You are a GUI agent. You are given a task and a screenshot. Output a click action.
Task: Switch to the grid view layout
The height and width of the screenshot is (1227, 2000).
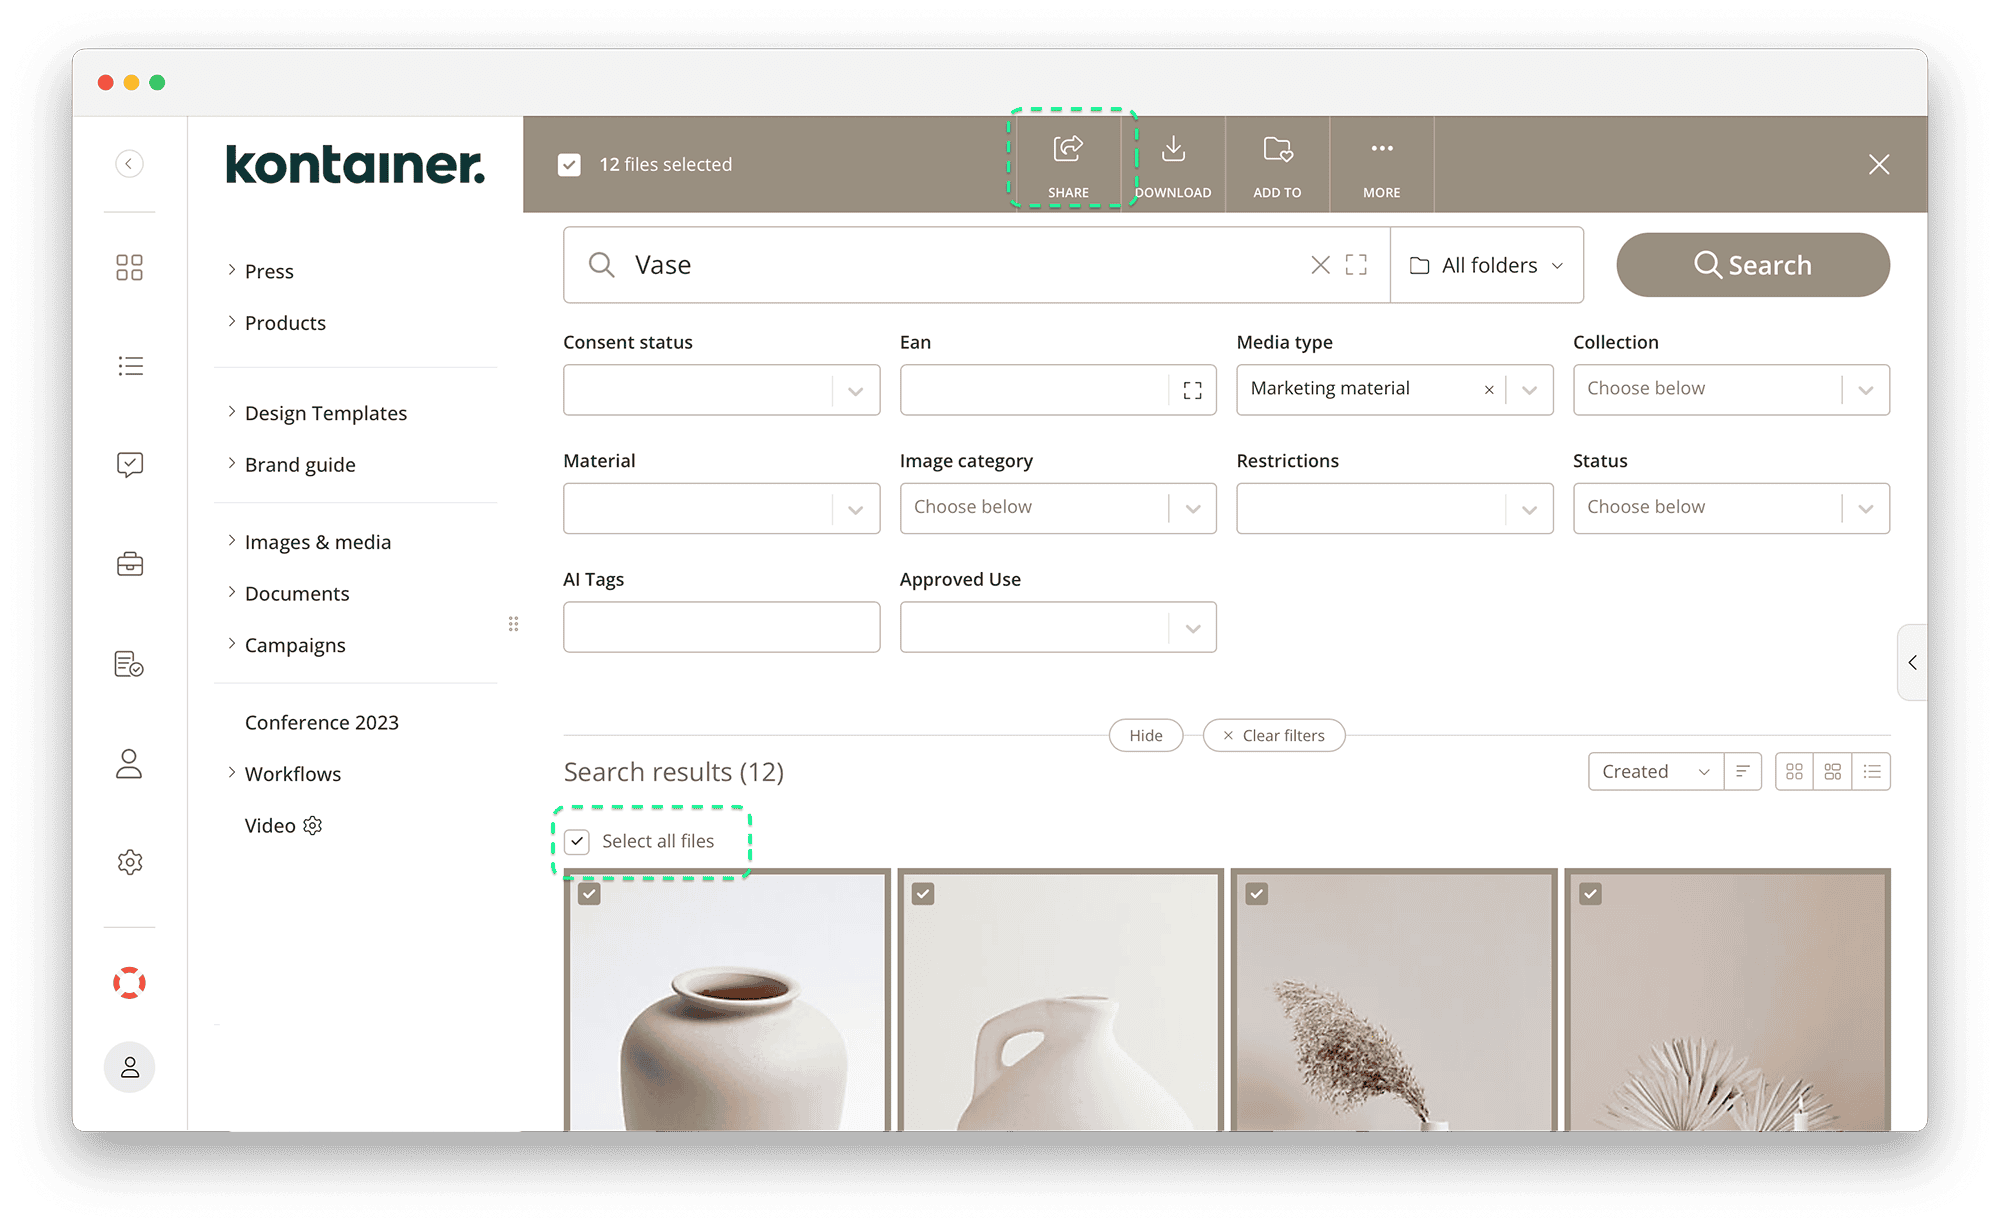pos(1793,771)
